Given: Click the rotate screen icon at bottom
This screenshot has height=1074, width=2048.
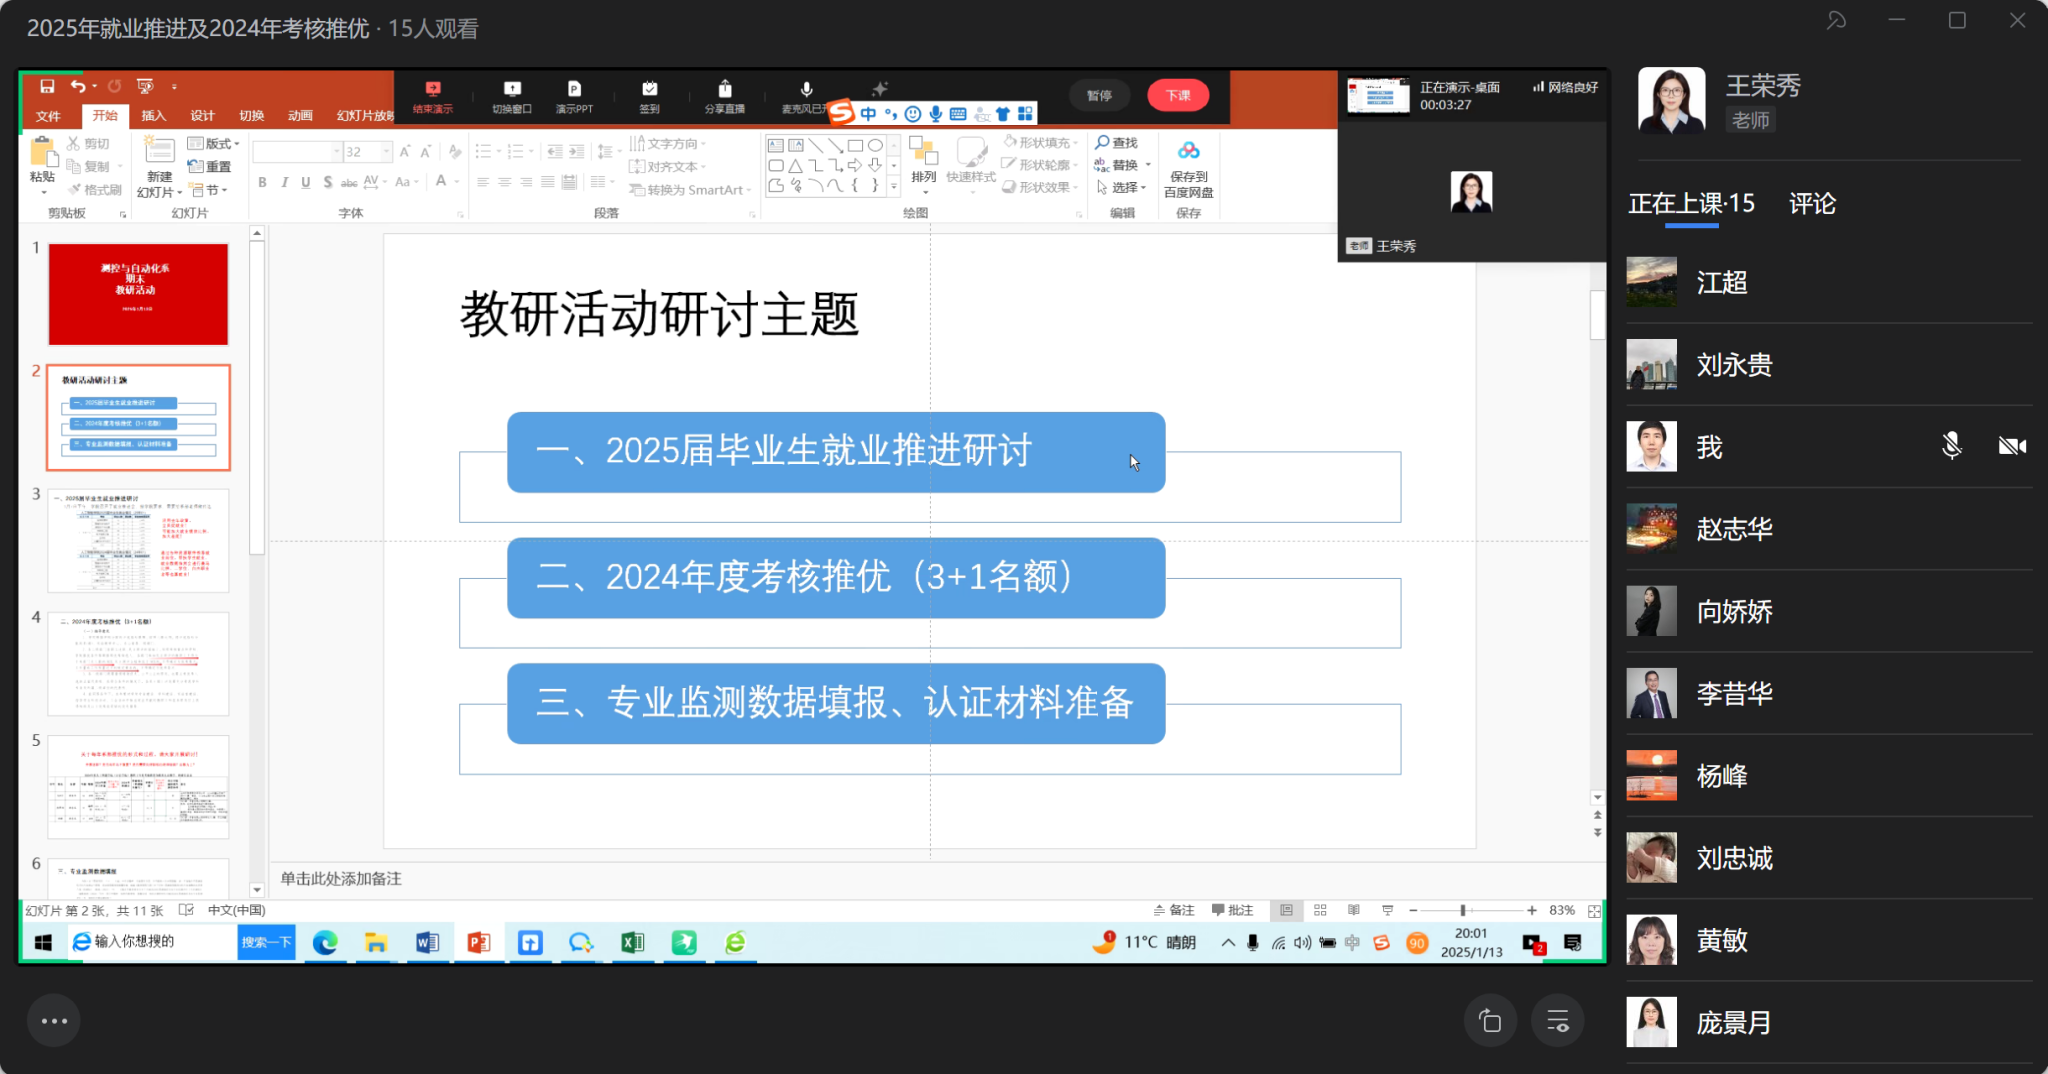Looking at the screenshot, I should 1489,1021.
